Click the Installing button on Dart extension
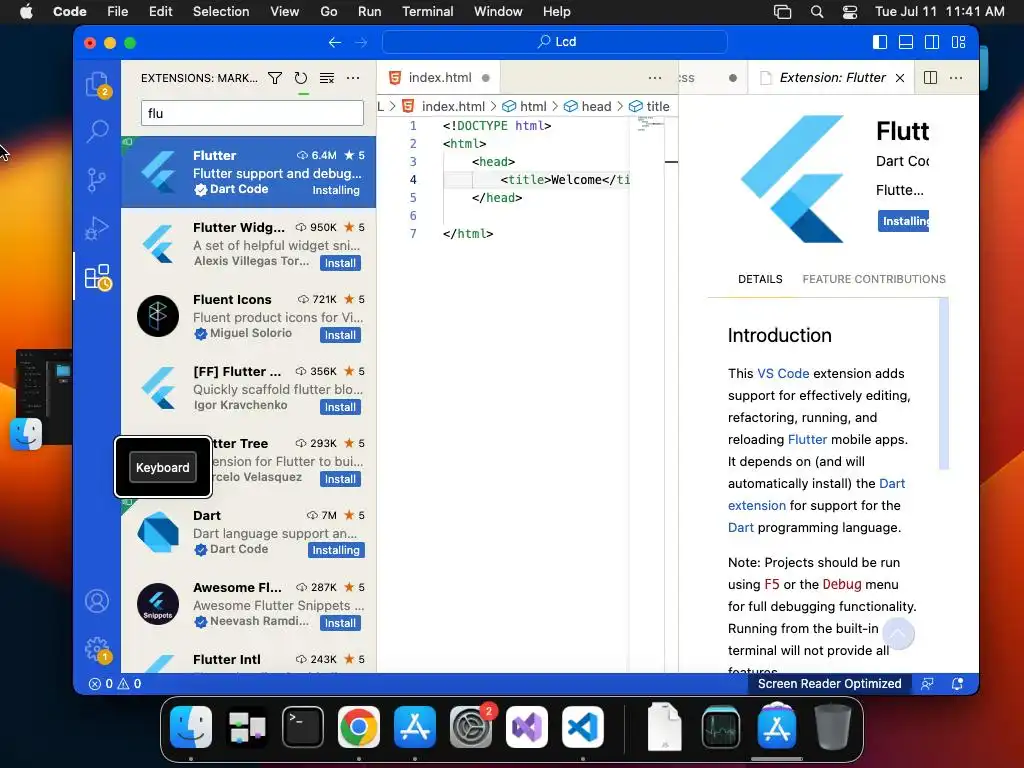1024x768 pixels. [x=336, y=551]
